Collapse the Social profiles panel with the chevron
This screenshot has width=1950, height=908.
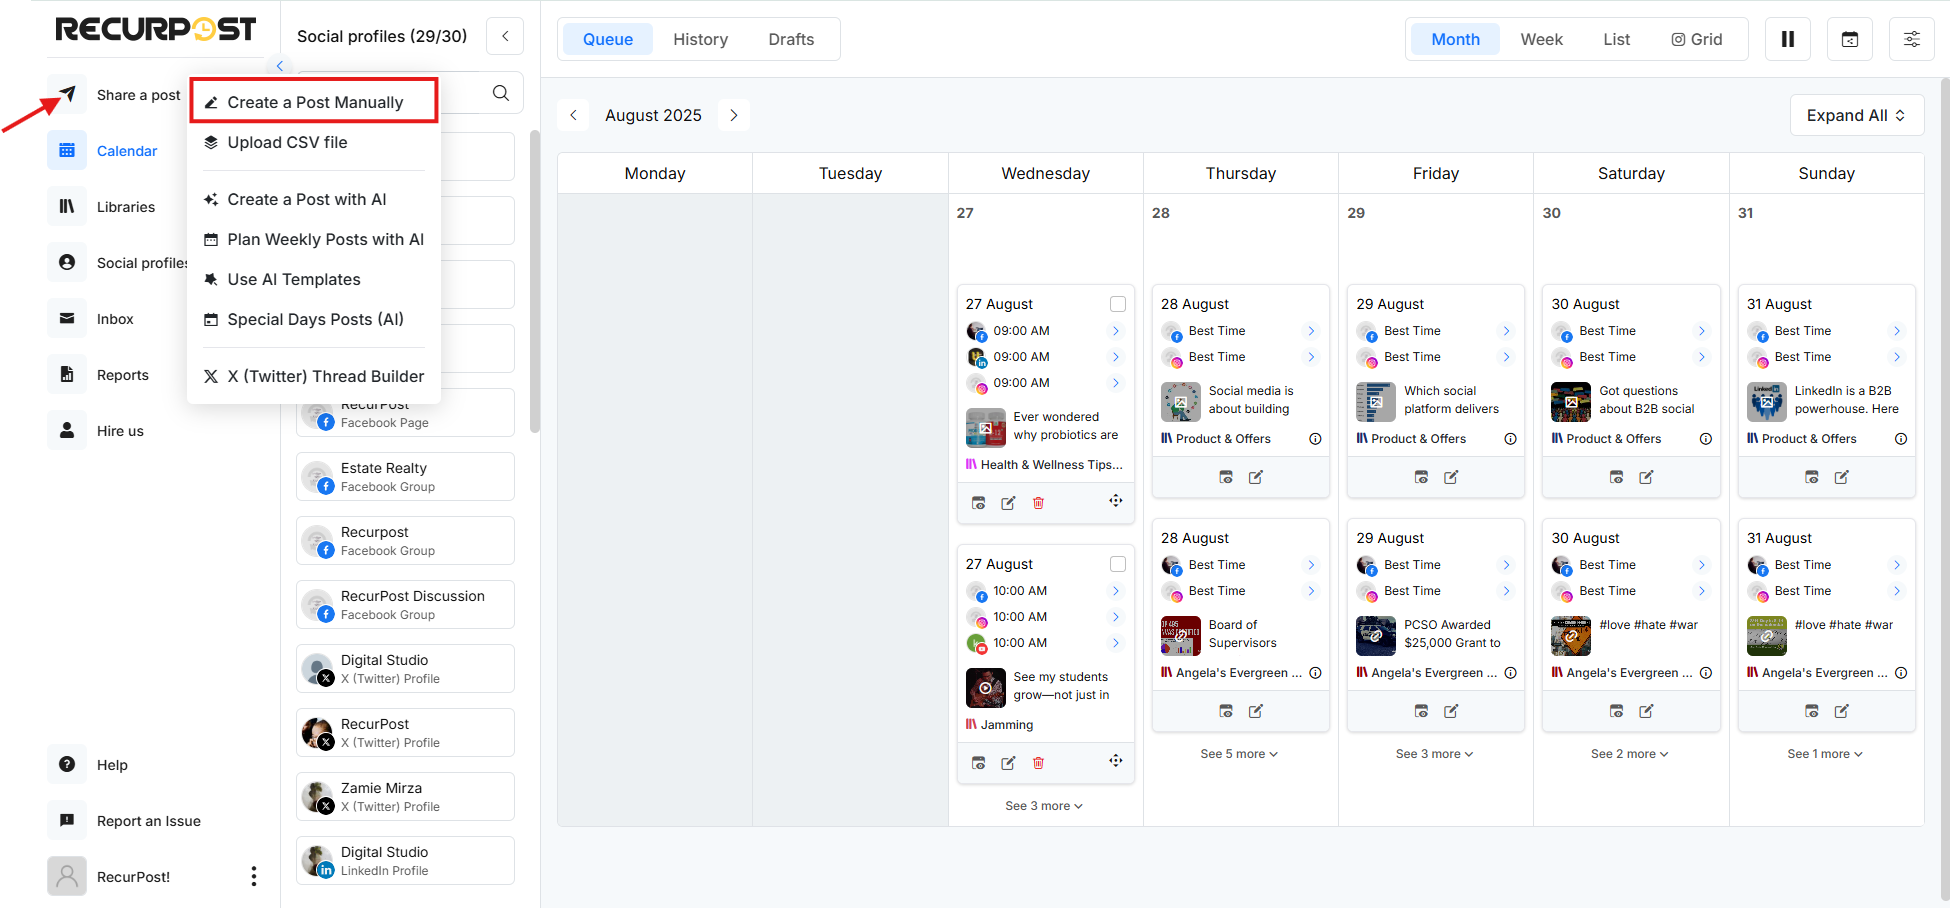505,36
